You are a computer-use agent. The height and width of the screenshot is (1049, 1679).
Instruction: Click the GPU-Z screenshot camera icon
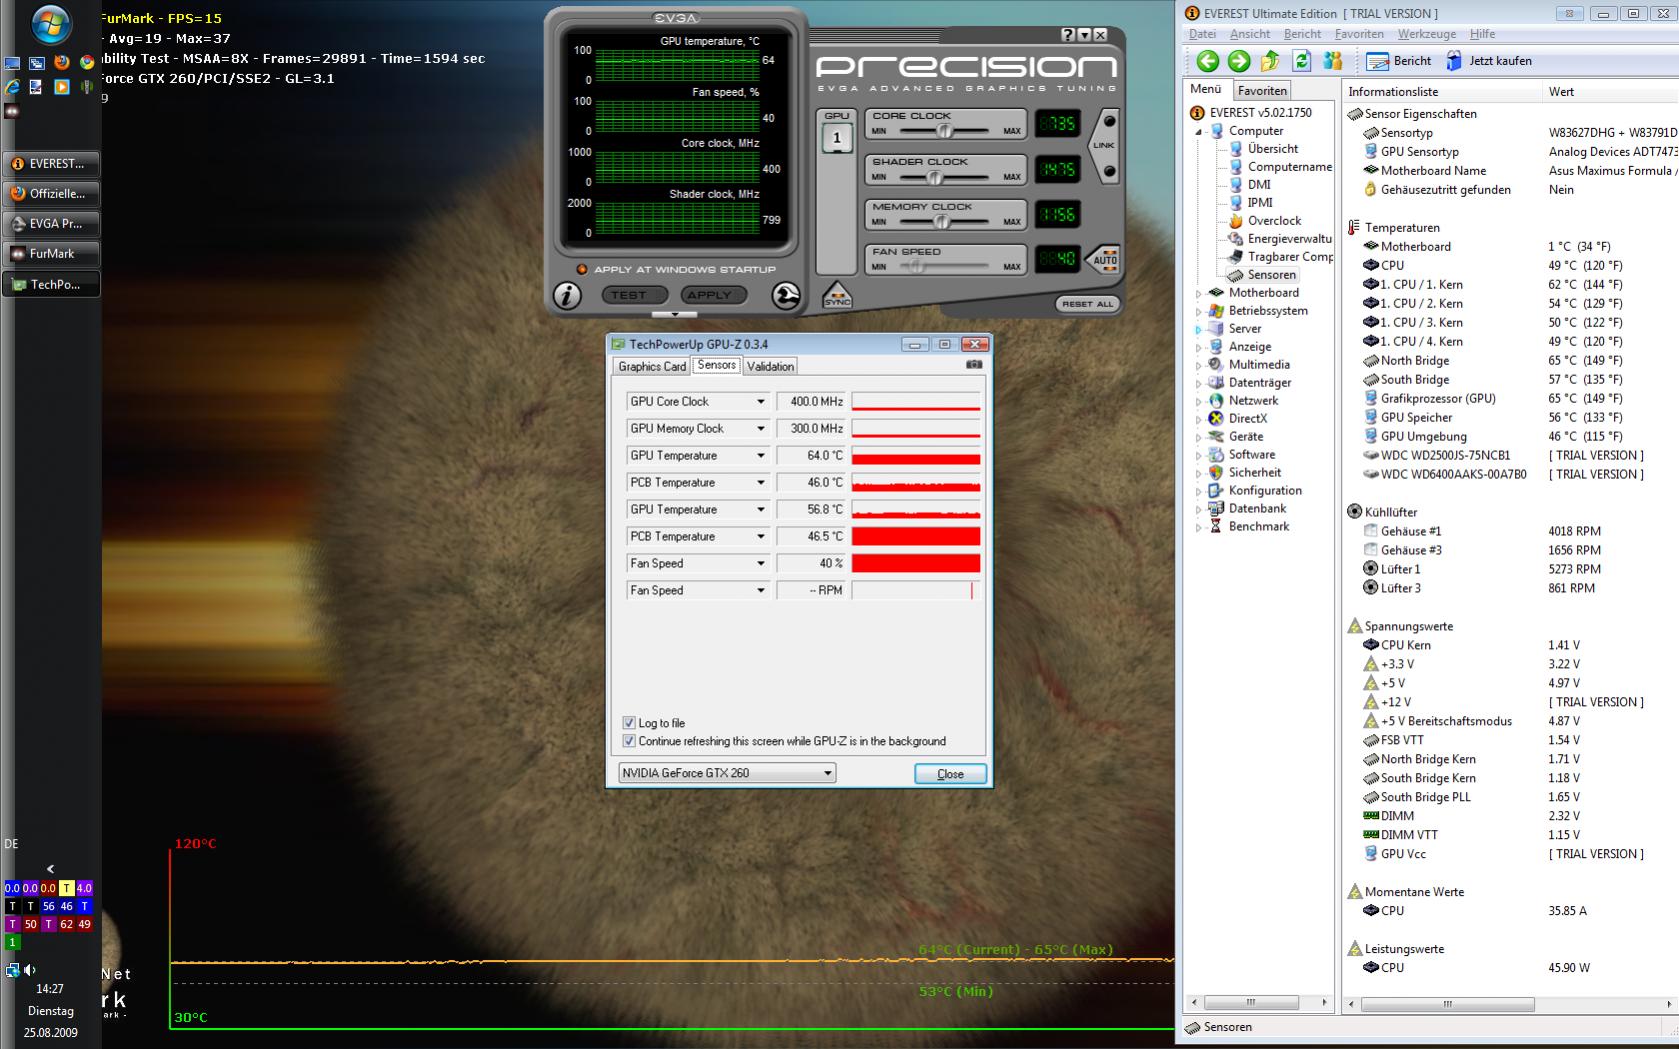click(974, 365)
